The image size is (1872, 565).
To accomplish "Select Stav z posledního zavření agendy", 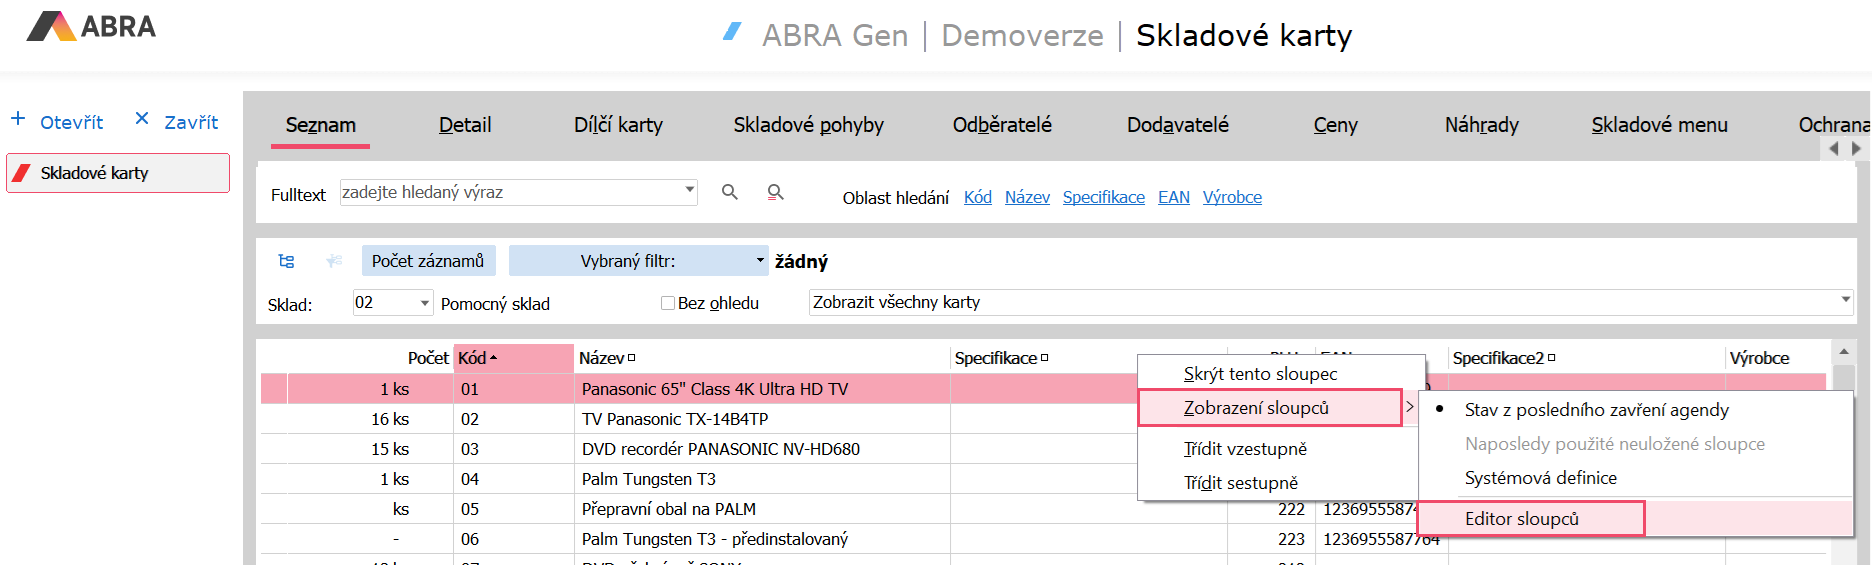I will (x=1596, y=410).
